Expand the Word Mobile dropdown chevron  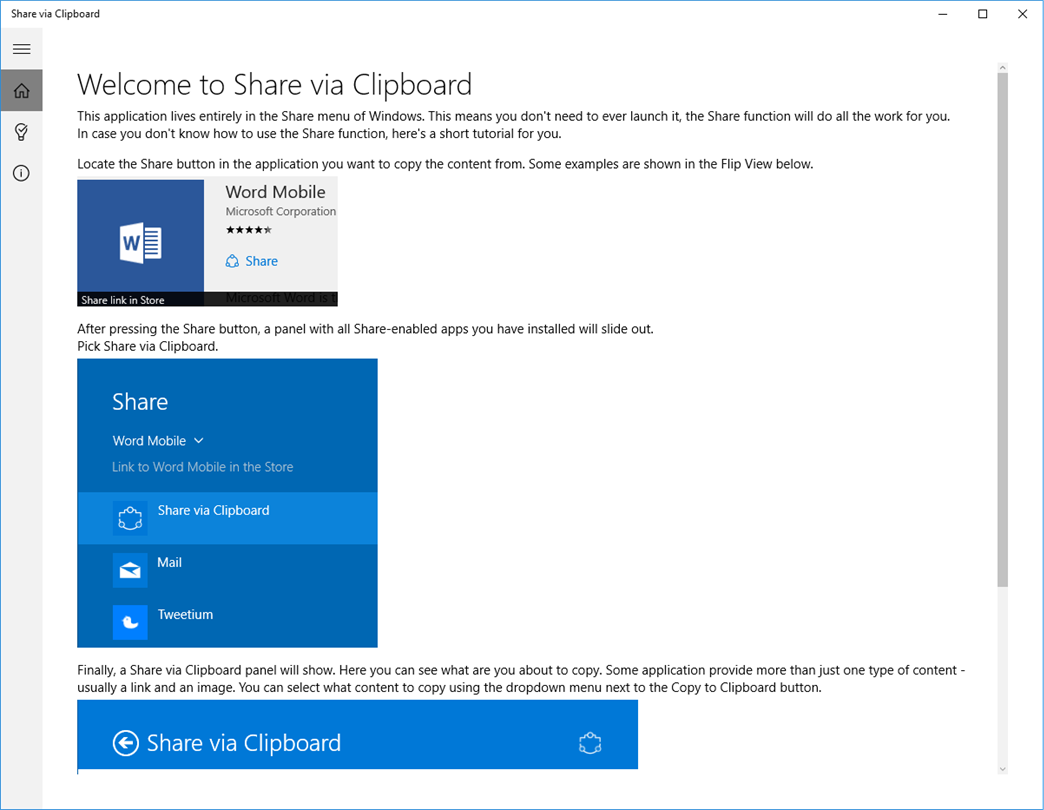pyautogui.click(x=198, y=441)
